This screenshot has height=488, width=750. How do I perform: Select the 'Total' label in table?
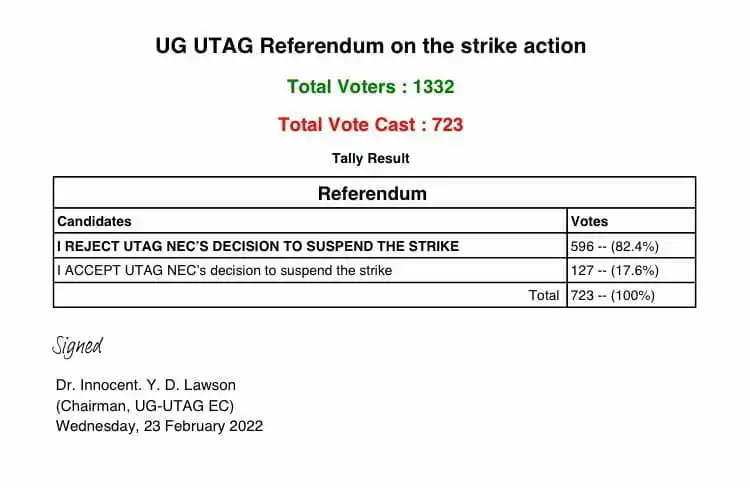tap(544, 295)
